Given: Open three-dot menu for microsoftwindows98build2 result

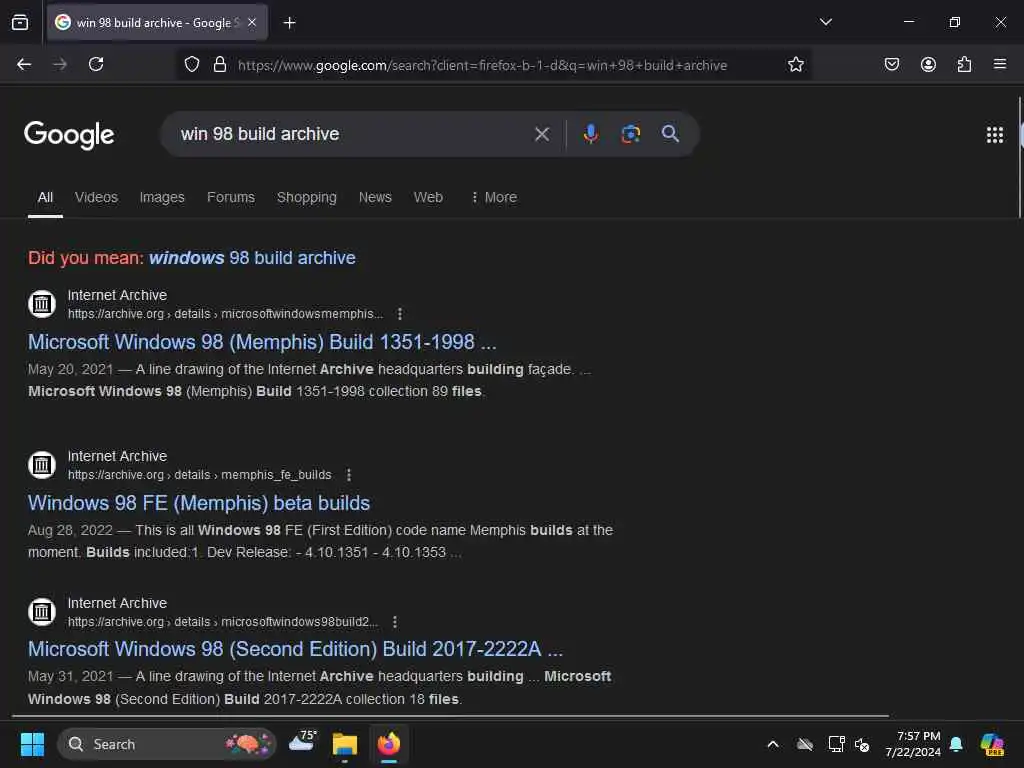Looking at the screenshot, I should [x=394, y=622].
